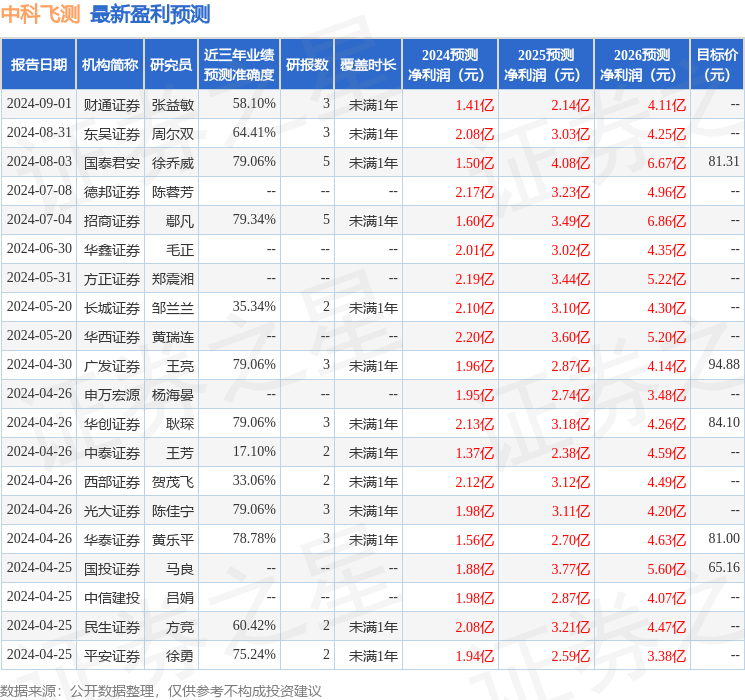
Task: Click the 机构简称 column header
Action: click(110, 65)
